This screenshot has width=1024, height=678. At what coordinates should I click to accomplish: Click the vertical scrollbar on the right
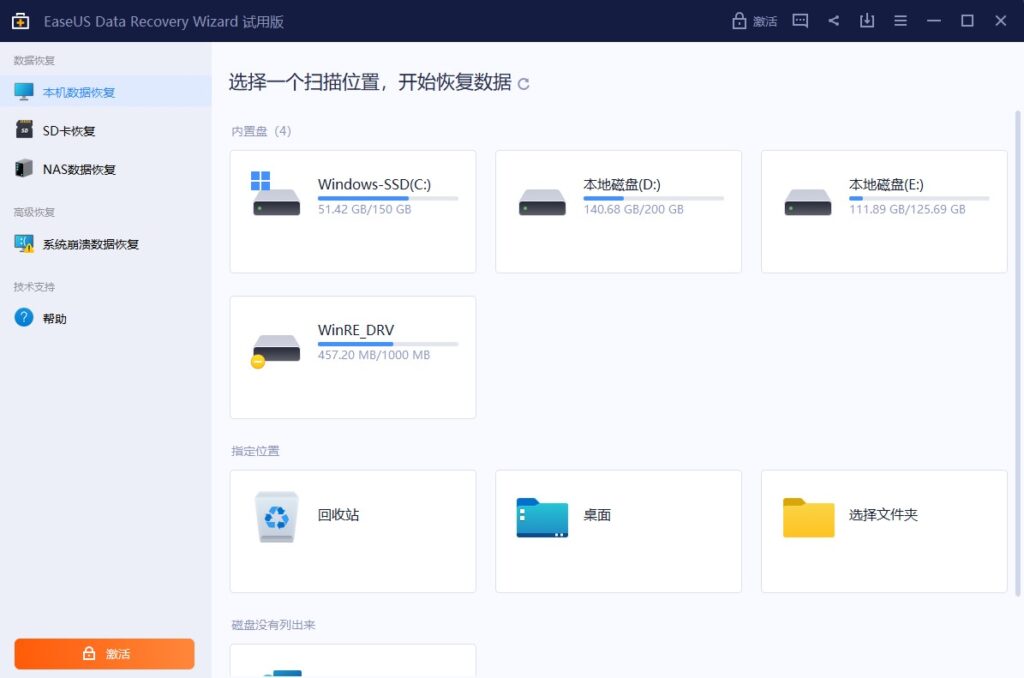[x=1017, y=353]
